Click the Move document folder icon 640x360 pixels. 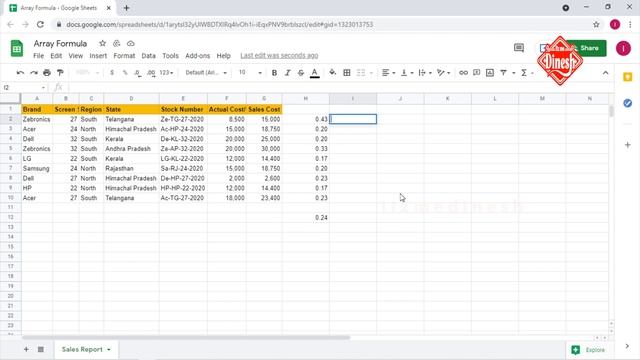[x=117, y=43]
